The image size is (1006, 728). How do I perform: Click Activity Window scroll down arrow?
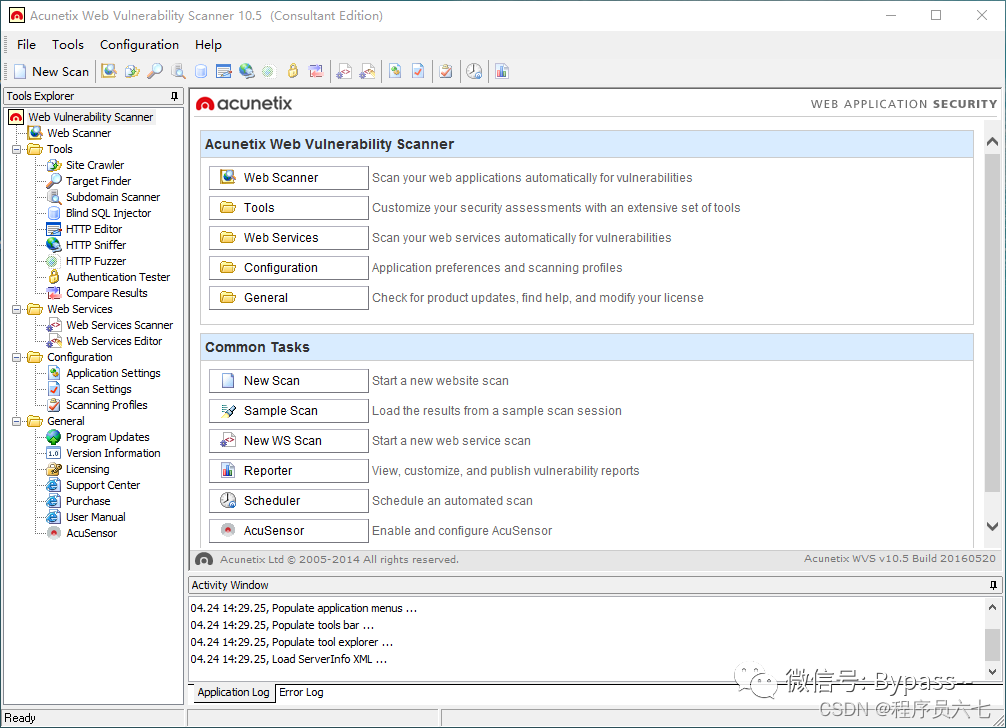point(993,672)
